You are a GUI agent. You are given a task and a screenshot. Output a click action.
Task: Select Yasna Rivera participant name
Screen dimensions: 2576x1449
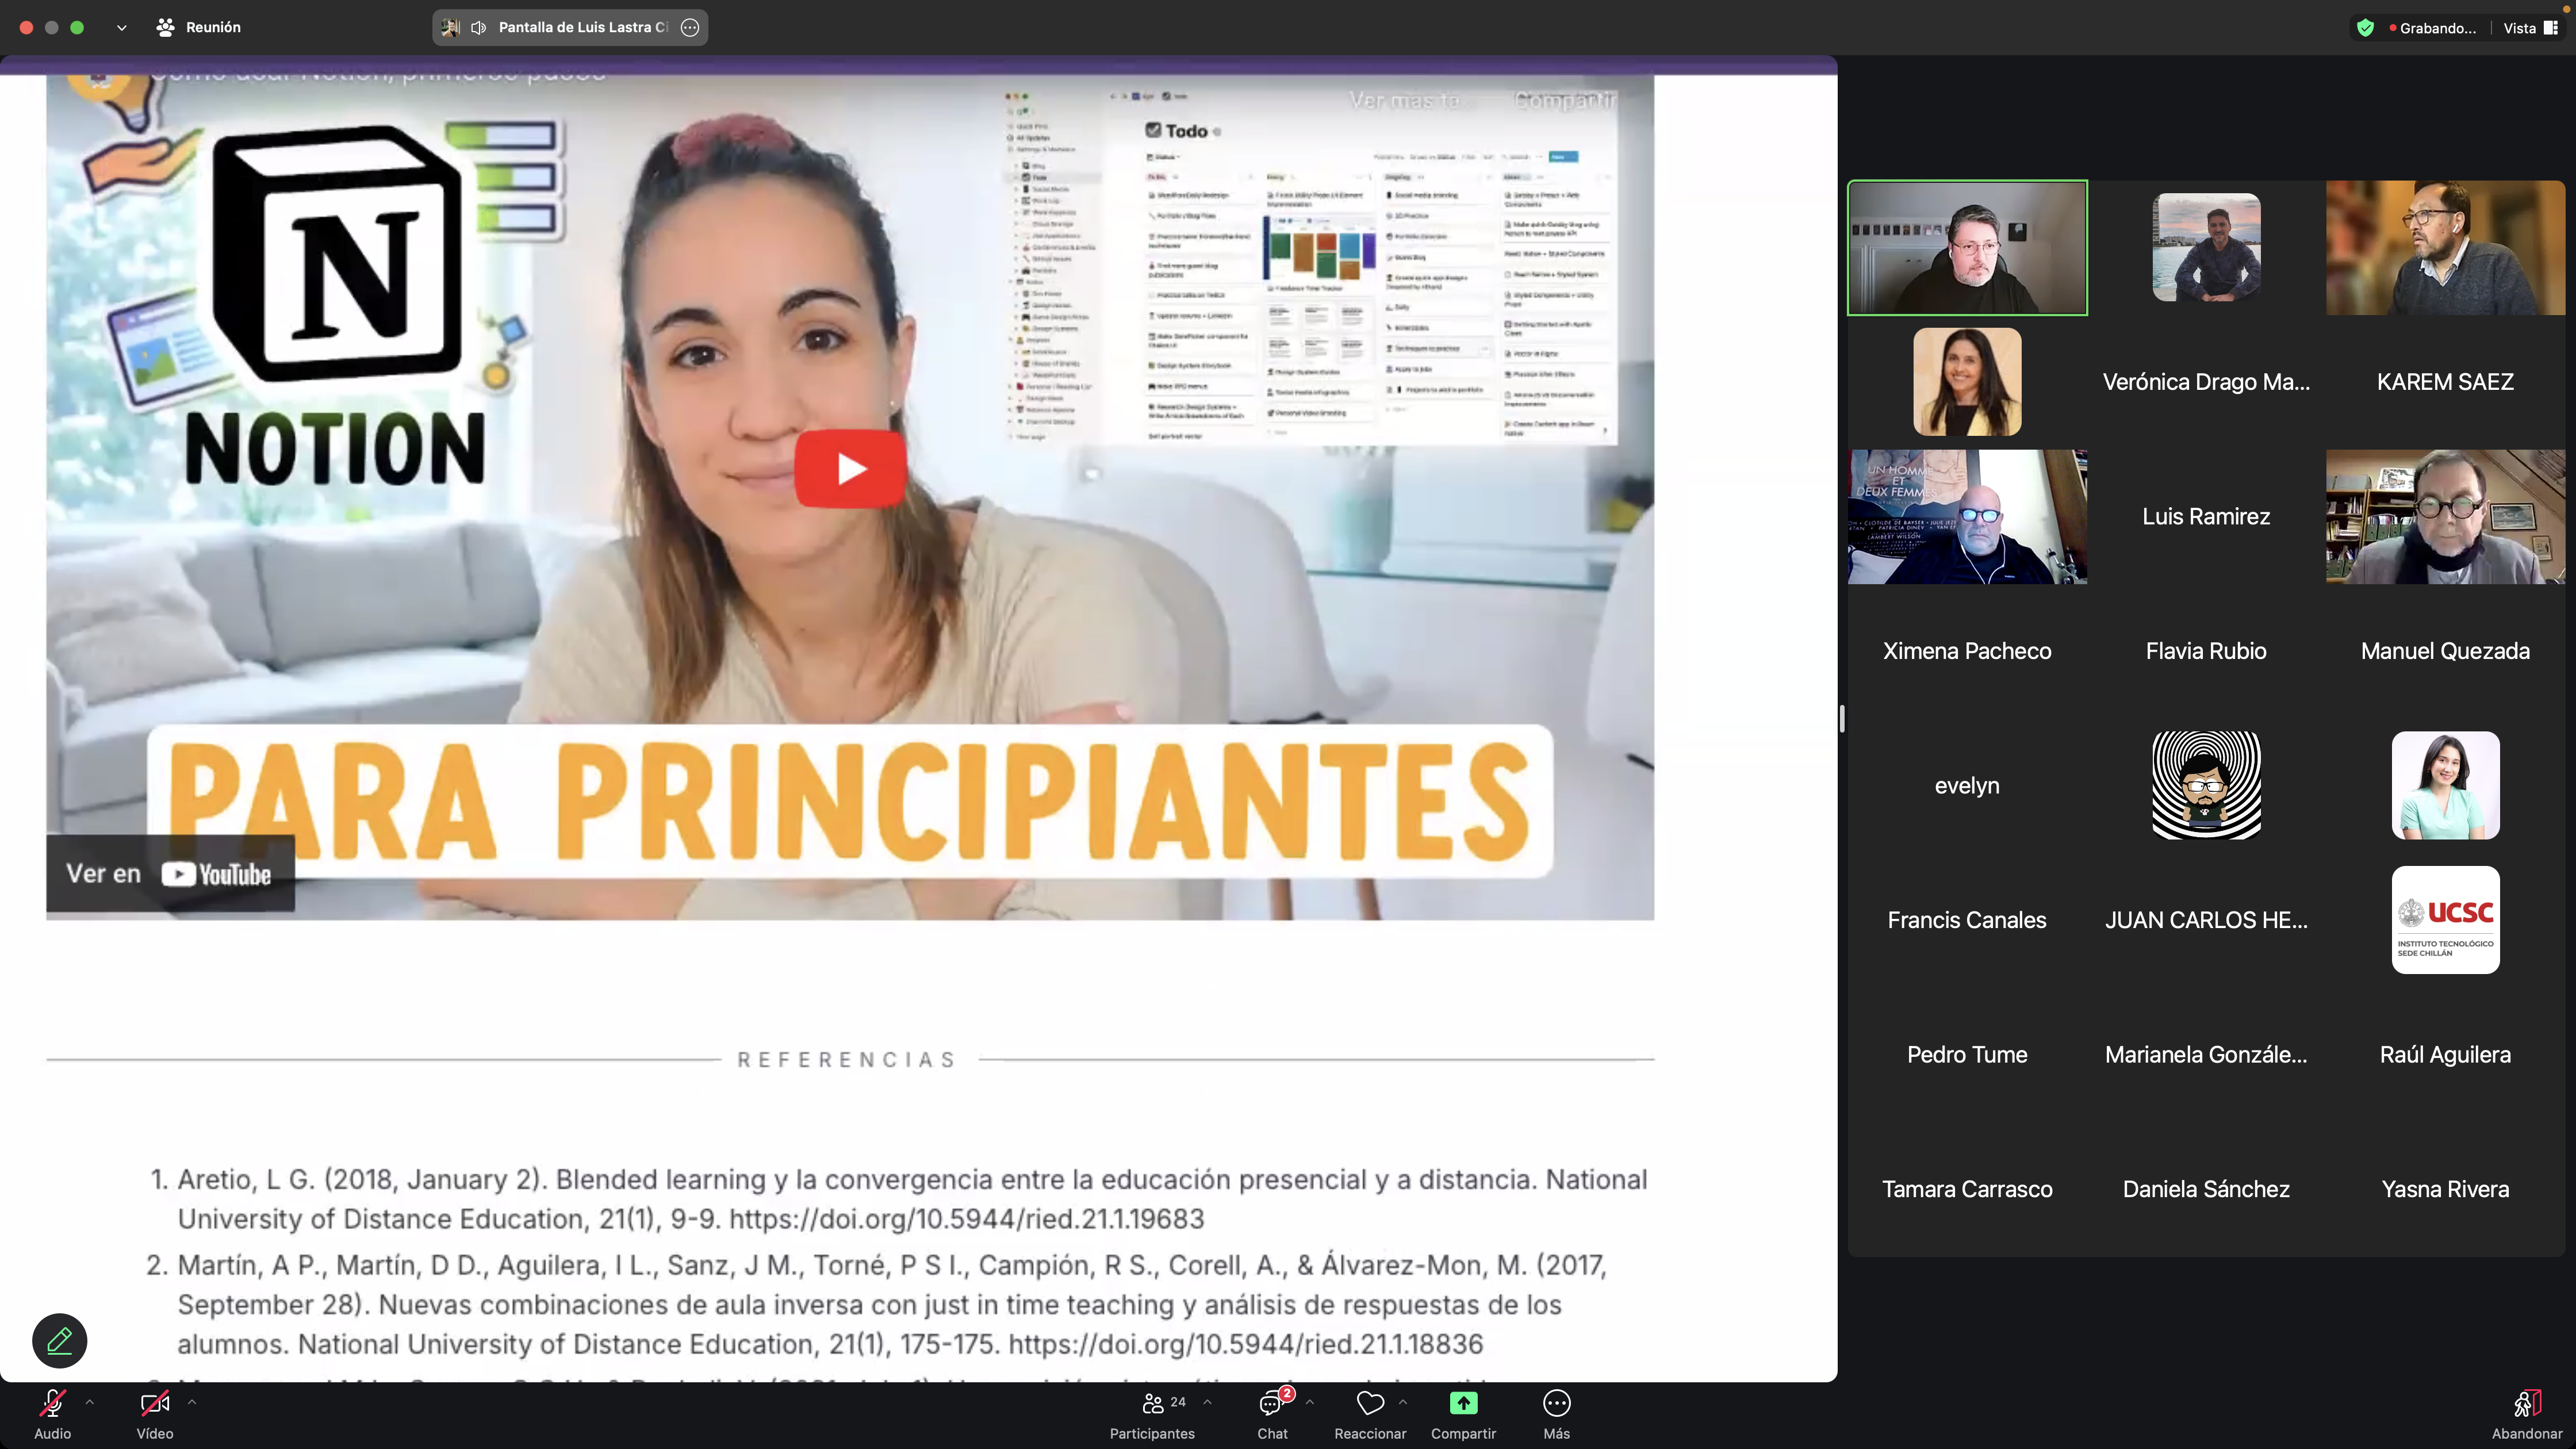2445,1189
